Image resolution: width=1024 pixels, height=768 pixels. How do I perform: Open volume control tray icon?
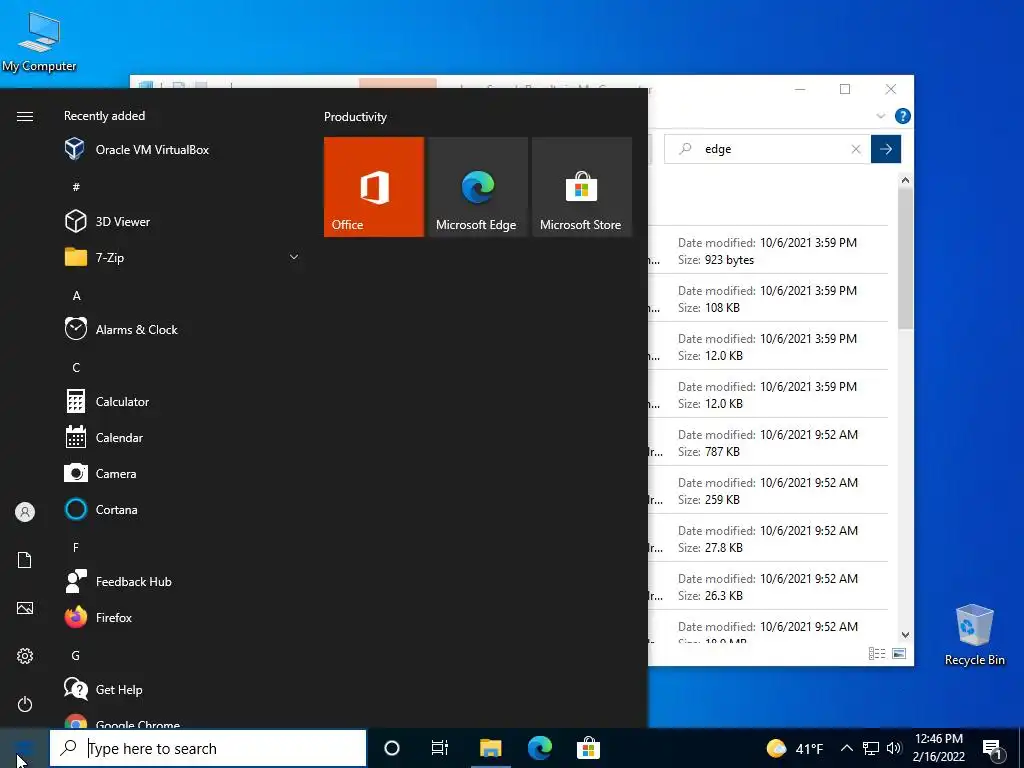894,748
